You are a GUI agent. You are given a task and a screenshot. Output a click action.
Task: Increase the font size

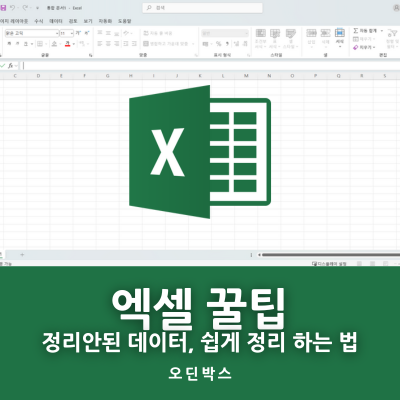(78, 33)
